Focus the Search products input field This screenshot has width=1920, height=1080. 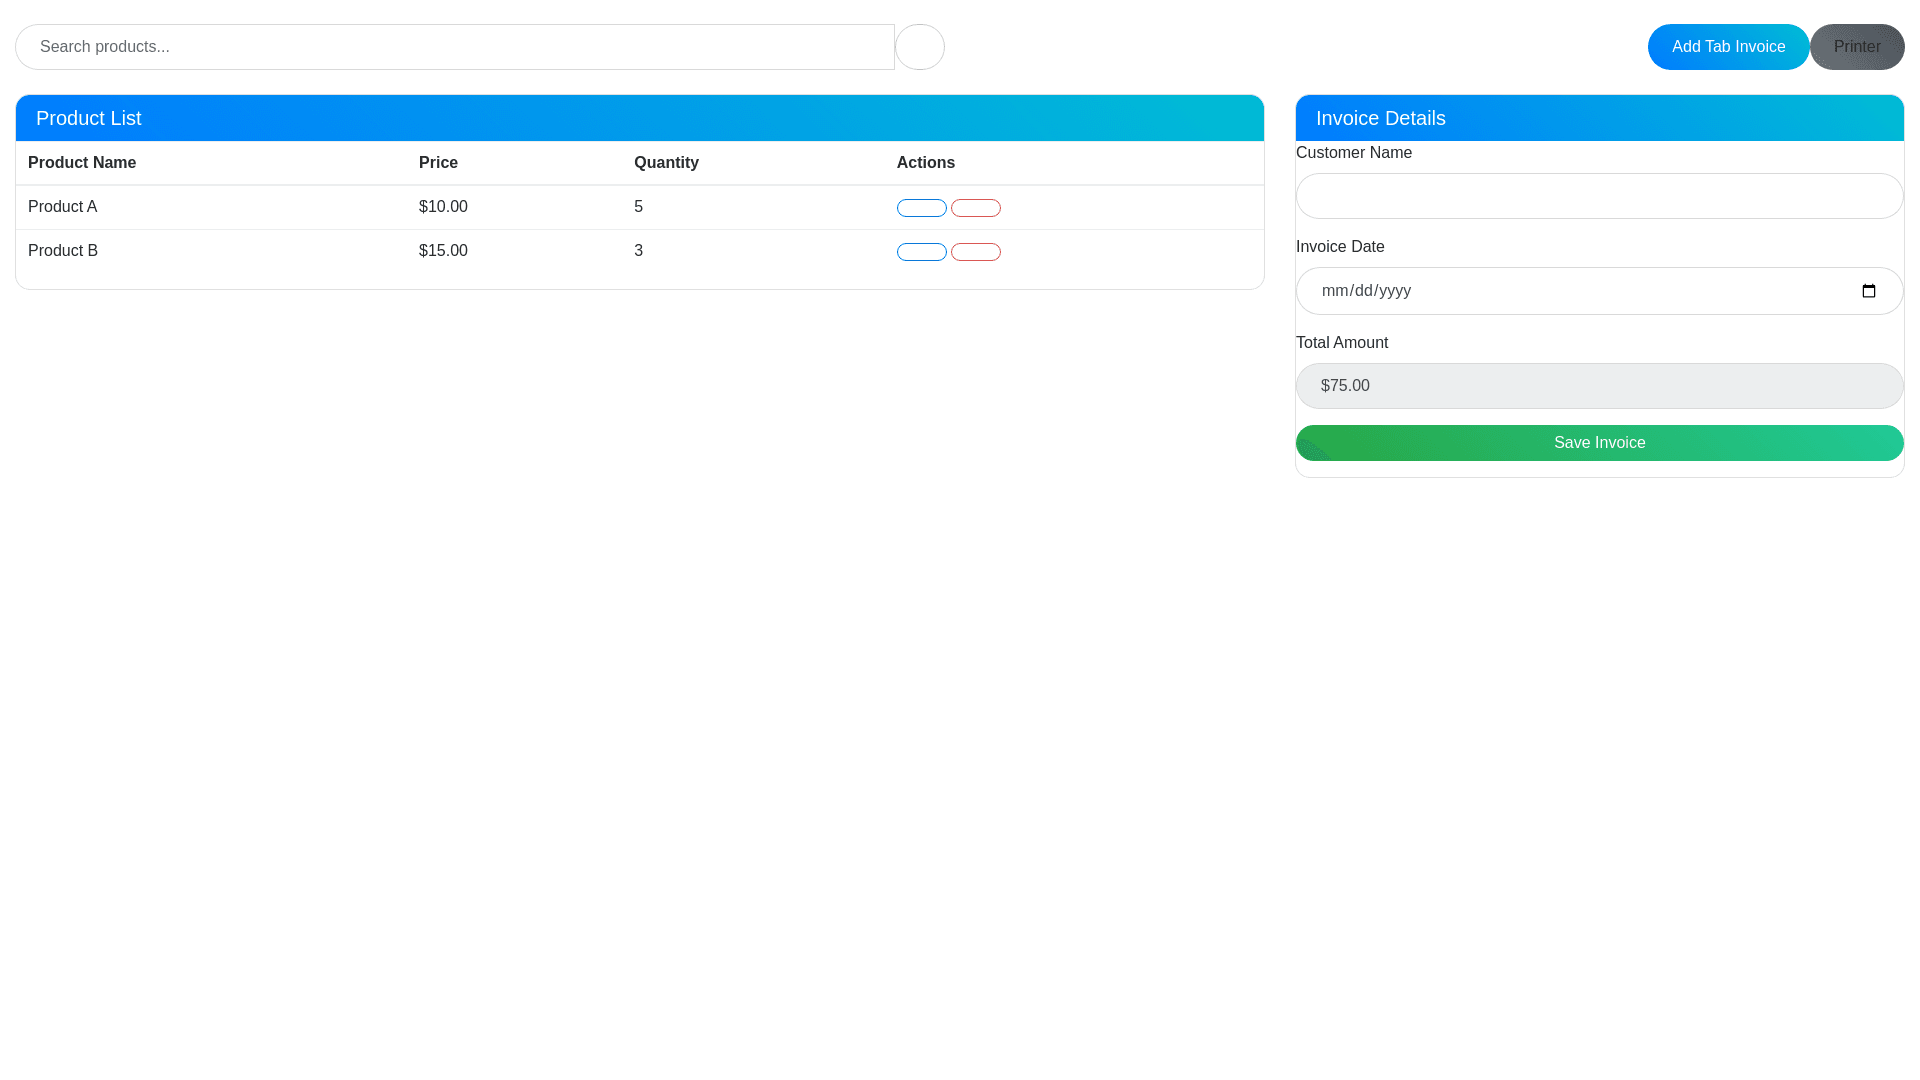click(x=455, y=47)
